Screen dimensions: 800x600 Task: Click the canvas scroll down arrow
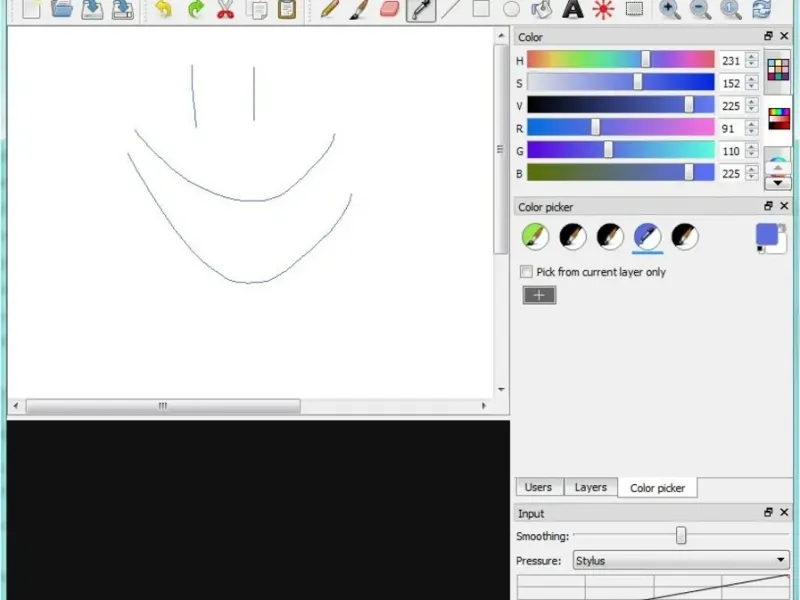tap(501, 389)
